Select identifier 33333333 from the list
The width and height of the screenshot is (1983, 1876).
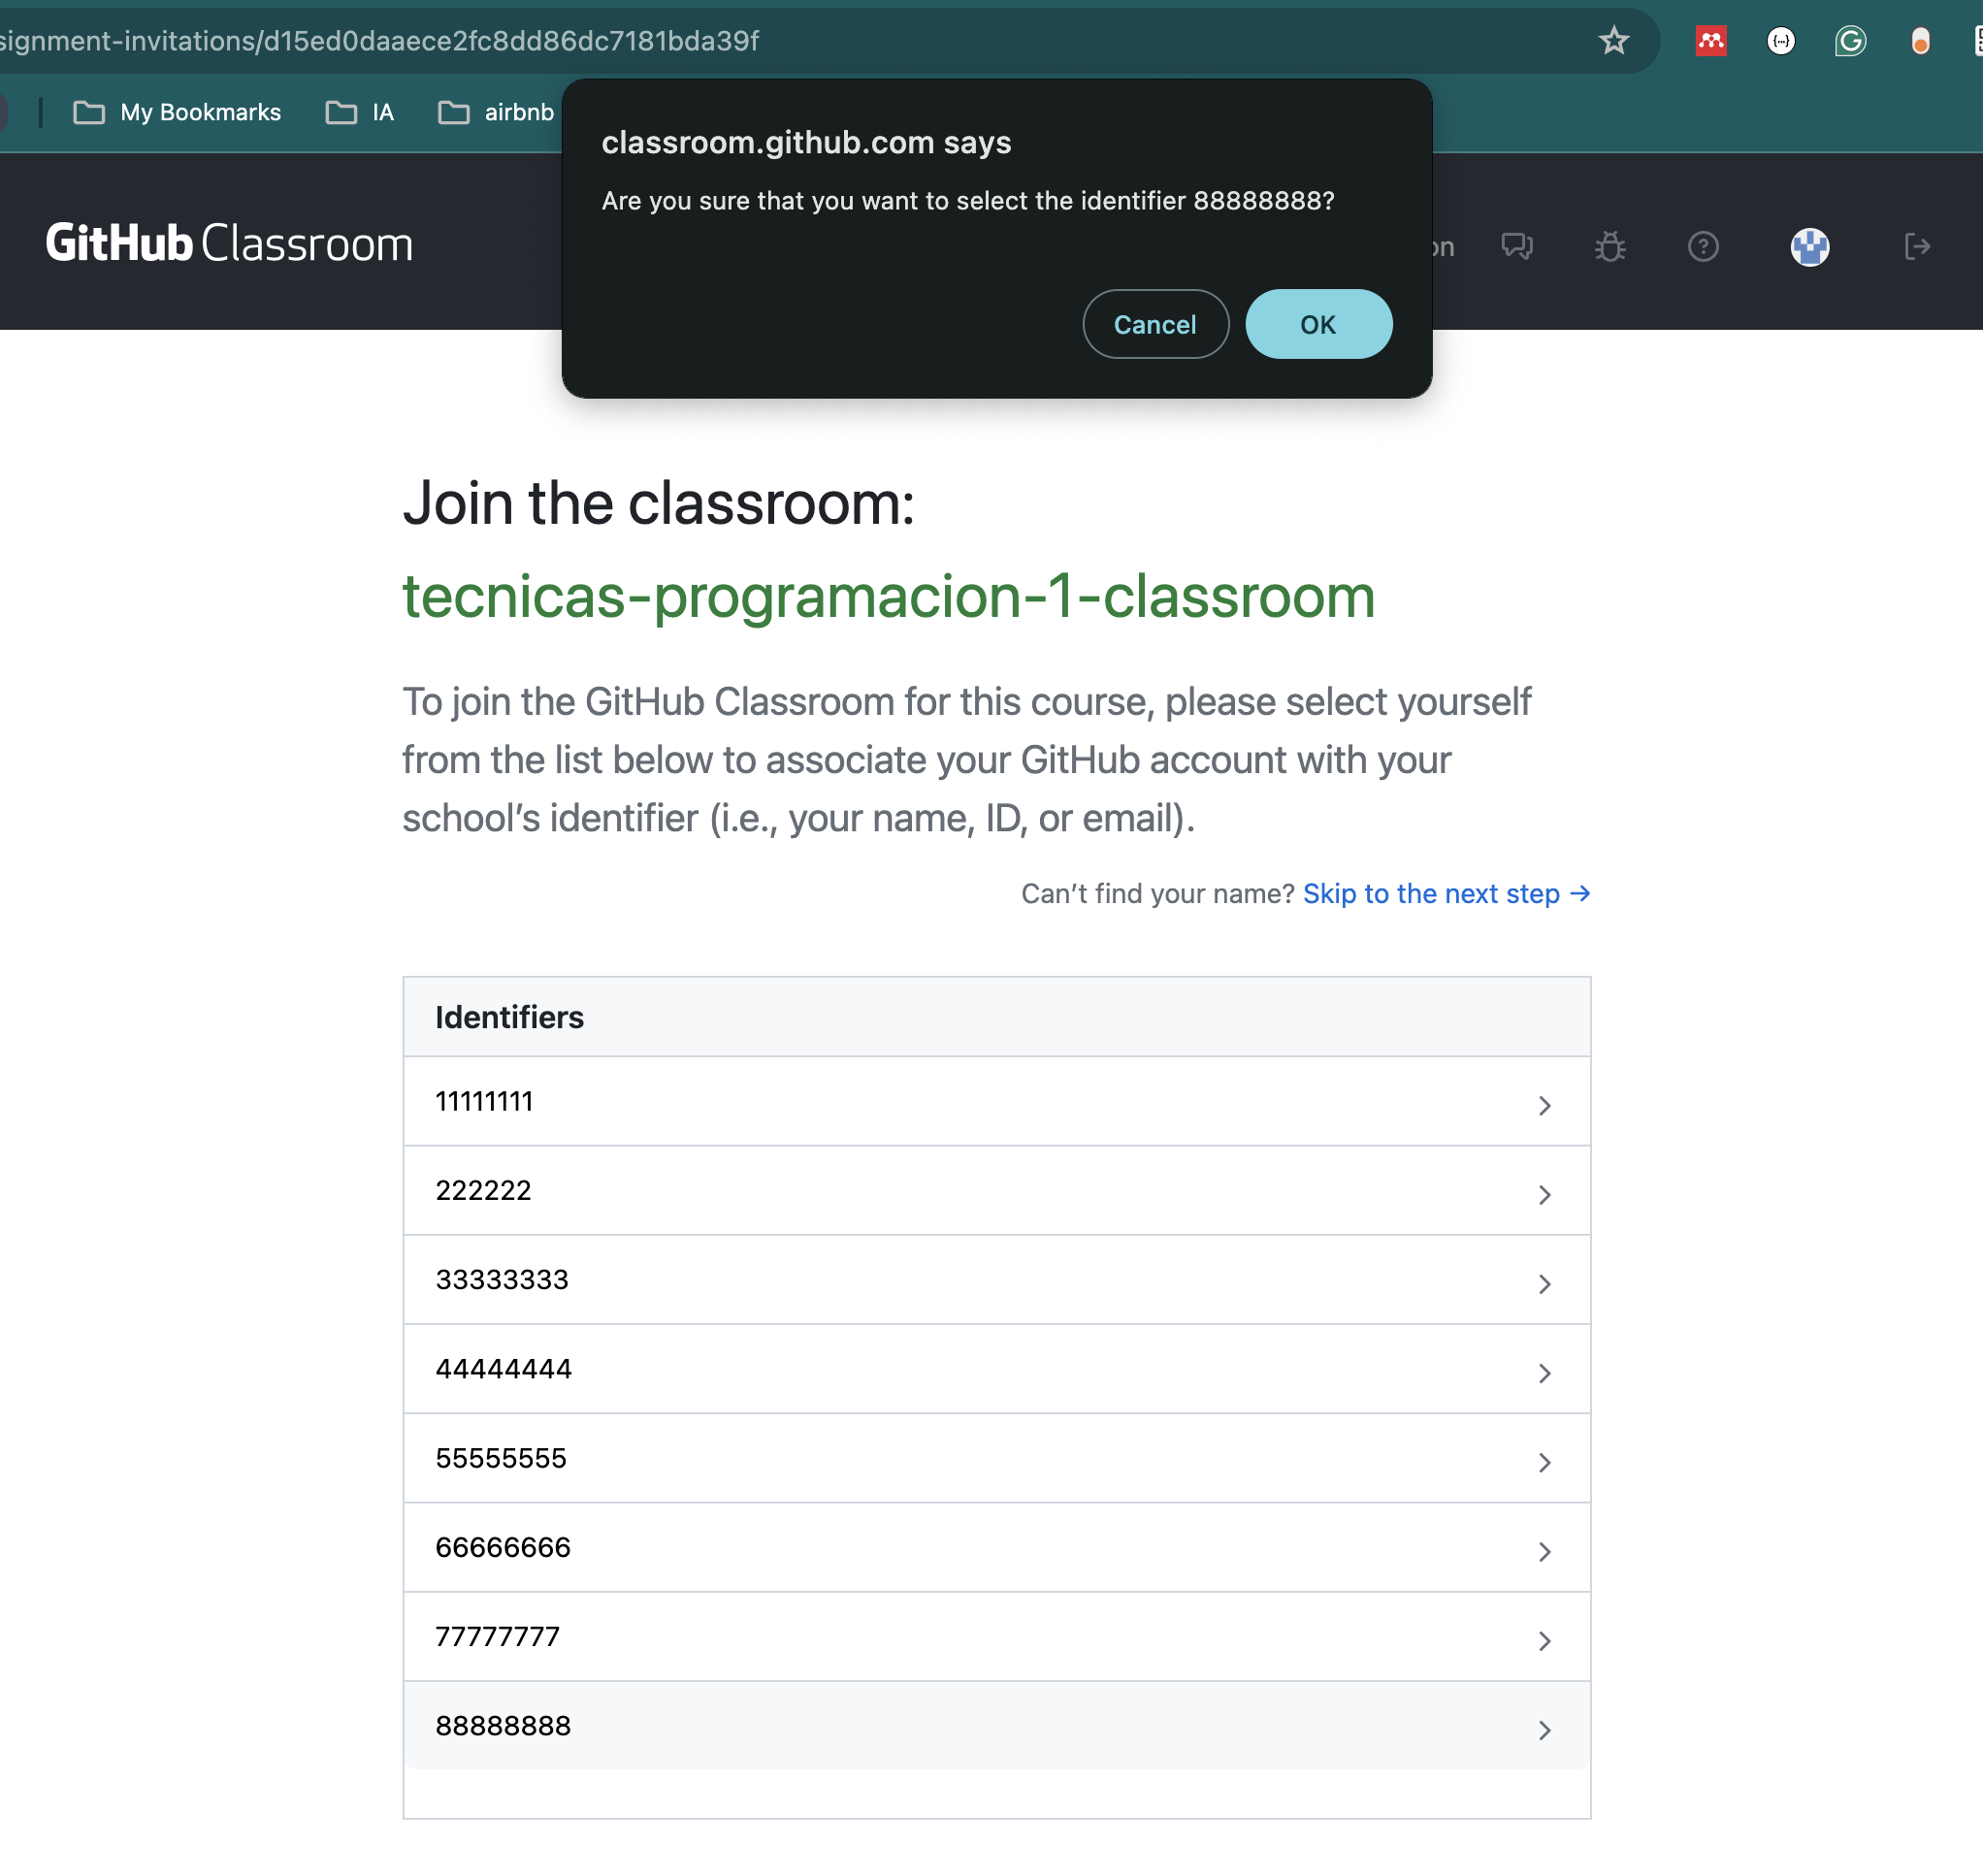click(x=502, y=1279)
